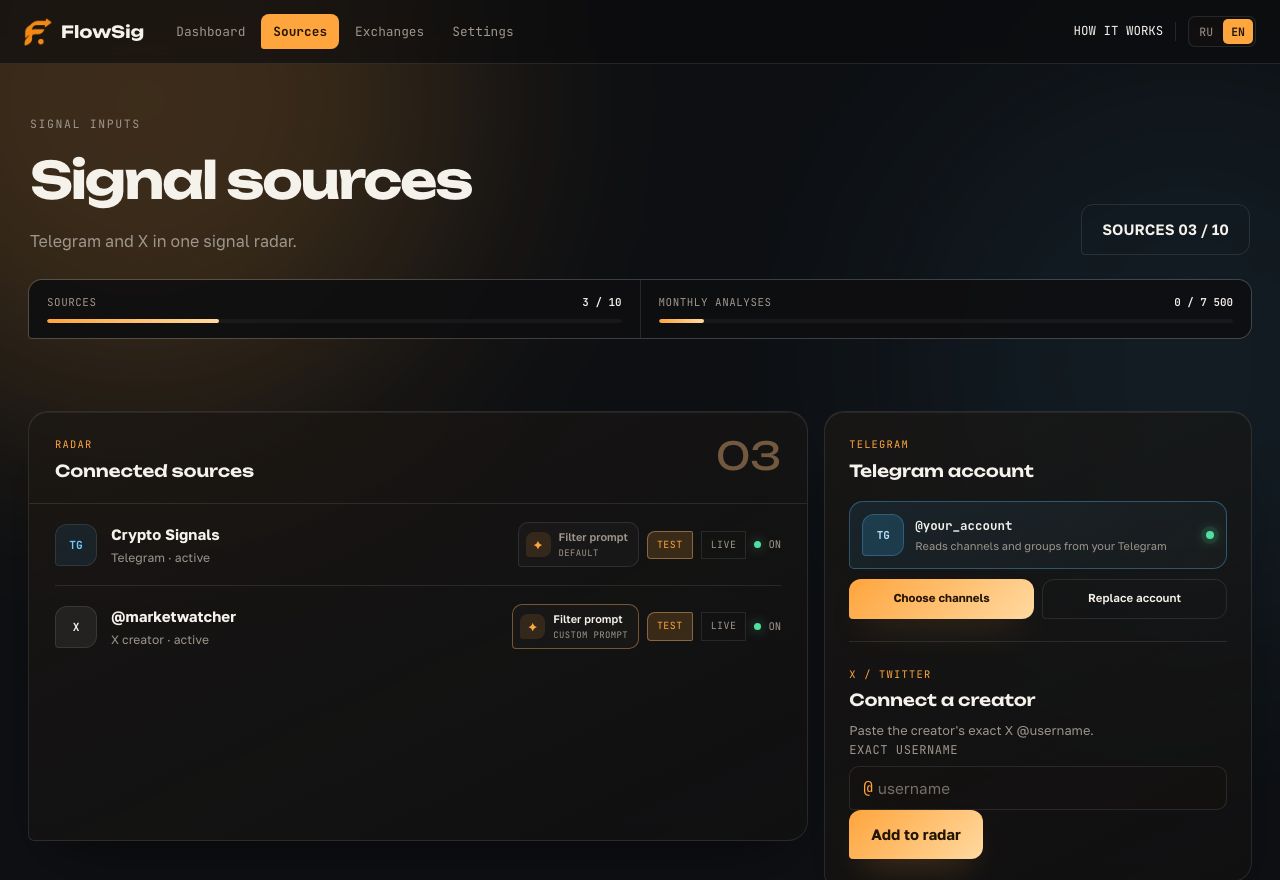Switch Crypto Signals to LIVE mode
Image resolution: width=1280 pixels, height=880 pixels.
[x=723, y=545]
